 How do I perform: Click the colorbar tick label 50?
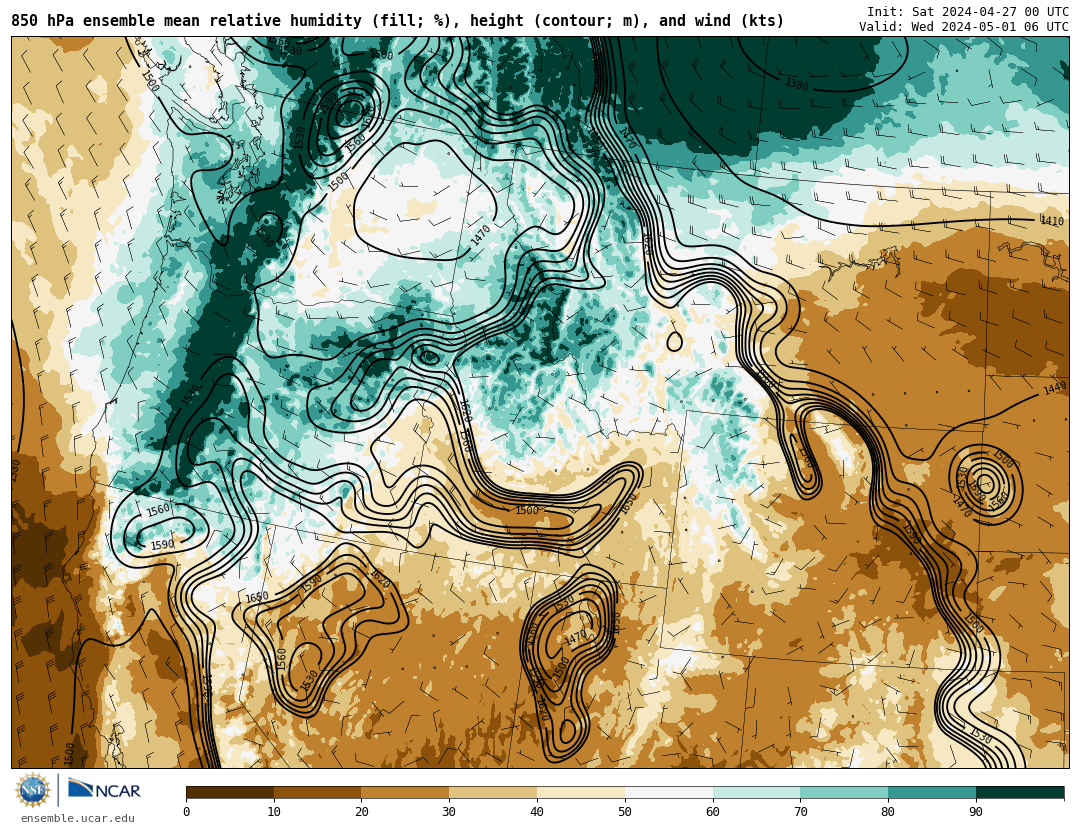click(625, 812)
